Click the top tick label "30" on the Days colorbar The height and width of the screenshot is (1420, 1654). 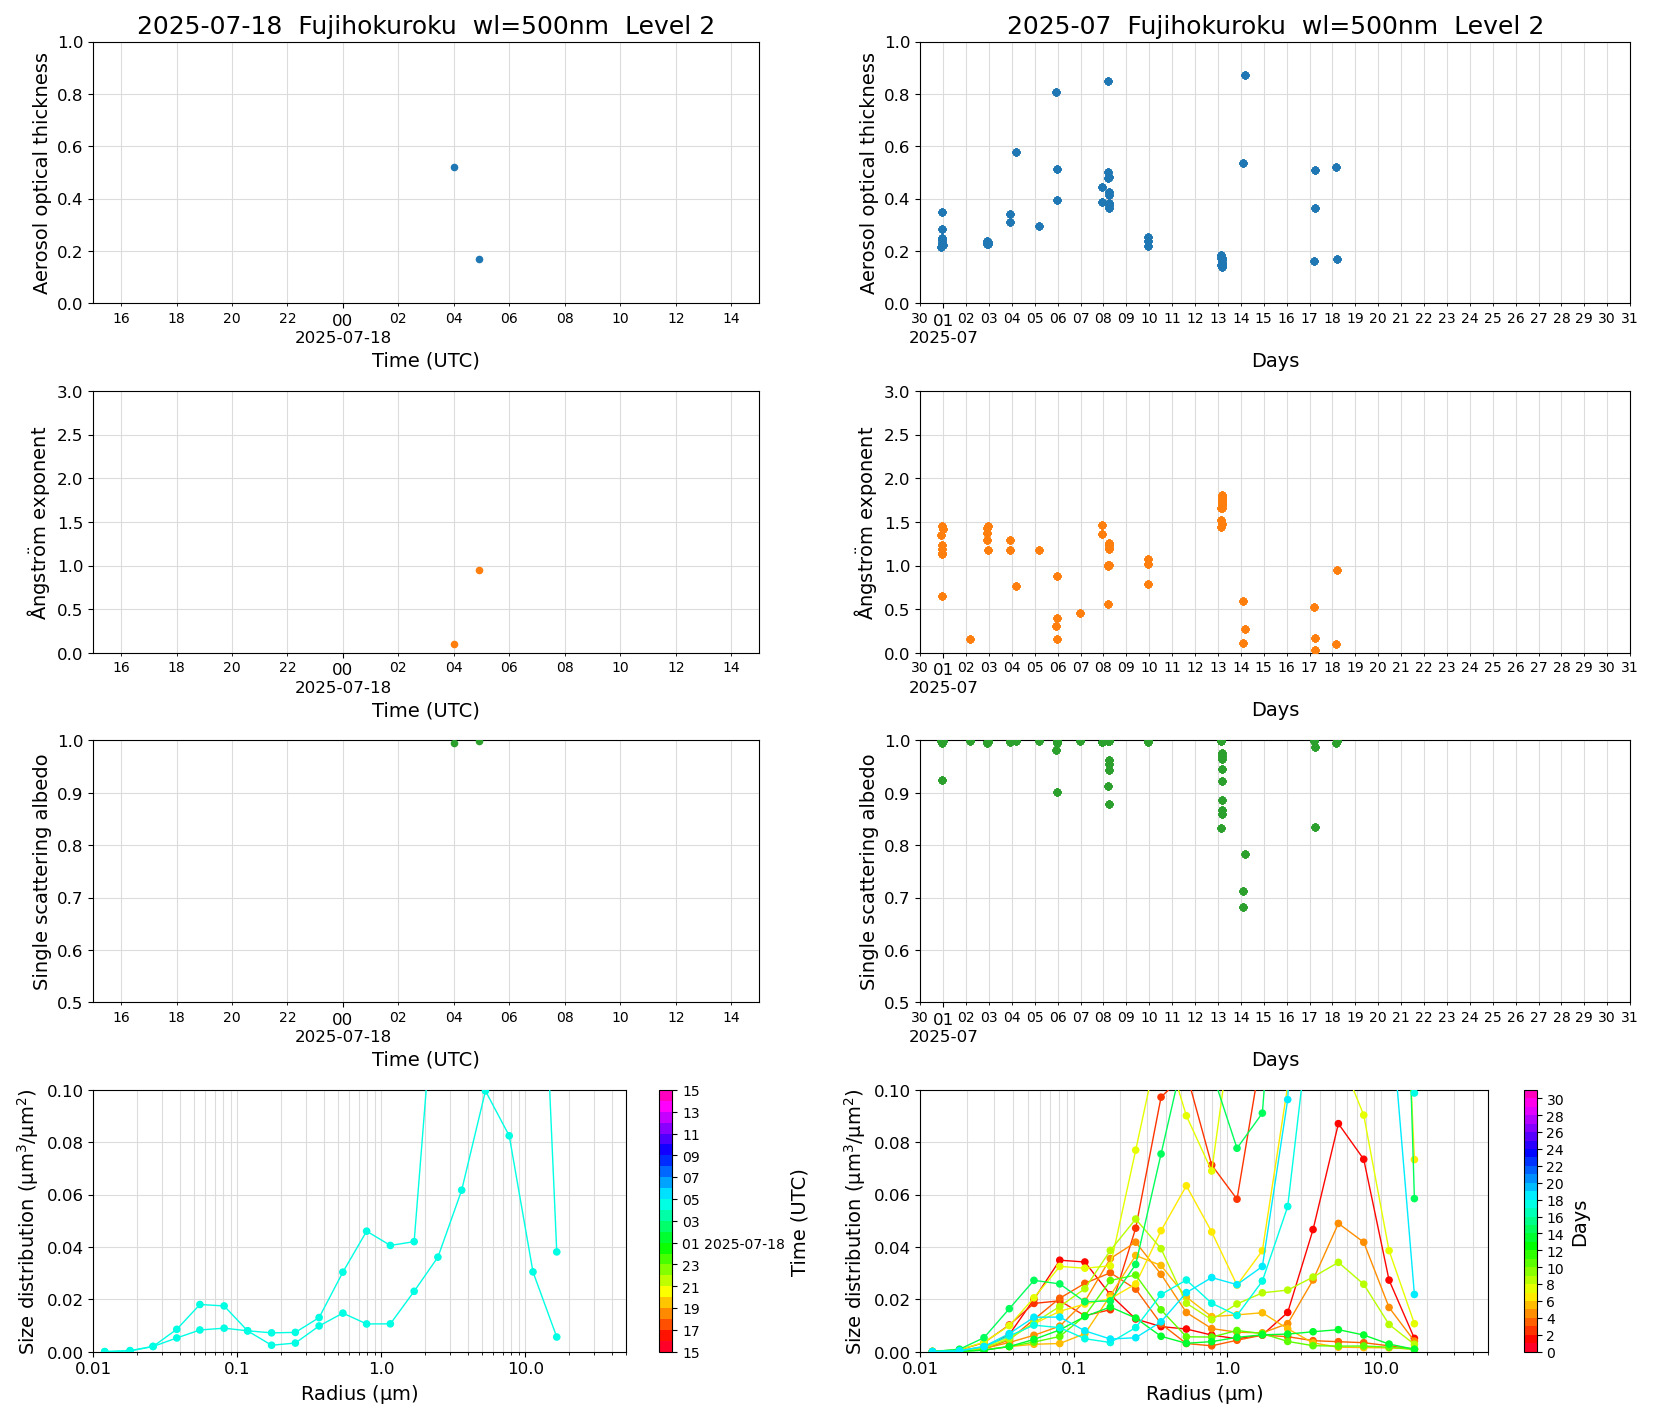[x=1555, y=1100]
